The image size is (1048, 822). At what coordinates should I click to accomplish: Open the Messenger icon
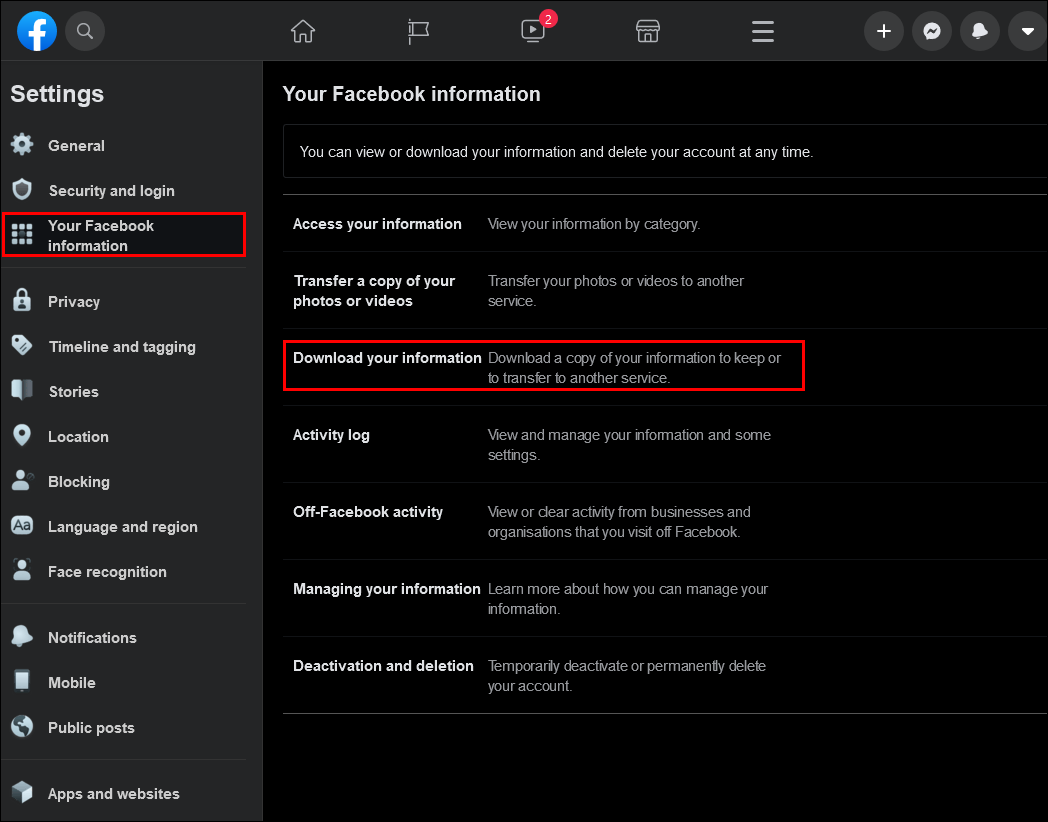932,31
